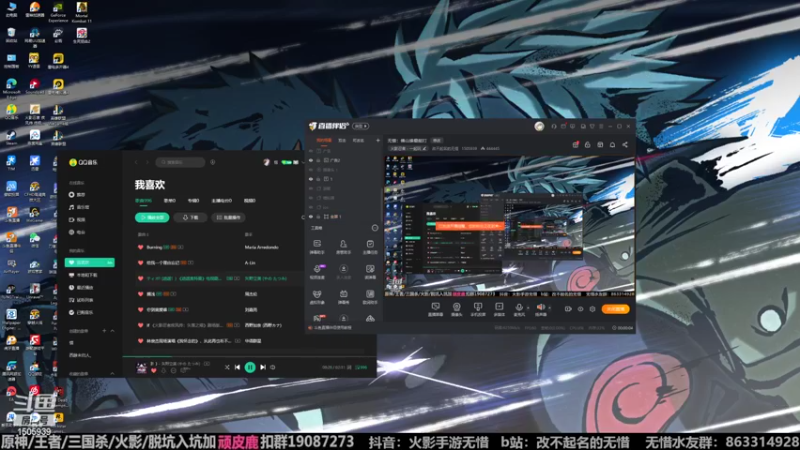The height and width of the screenshot is (450, 800).
Task: Click the QQ Music back arrow
Action: (136, 162)
